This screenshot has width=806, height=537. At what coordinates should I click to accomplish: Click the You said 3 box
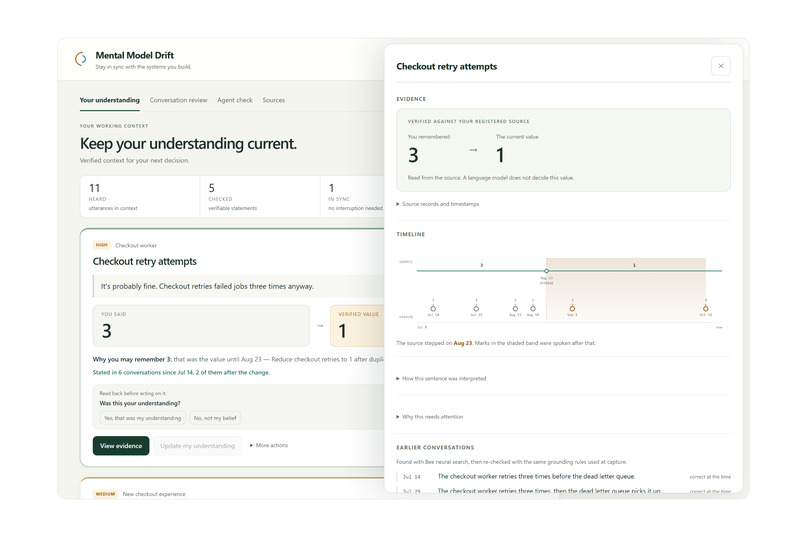point(201,326)
